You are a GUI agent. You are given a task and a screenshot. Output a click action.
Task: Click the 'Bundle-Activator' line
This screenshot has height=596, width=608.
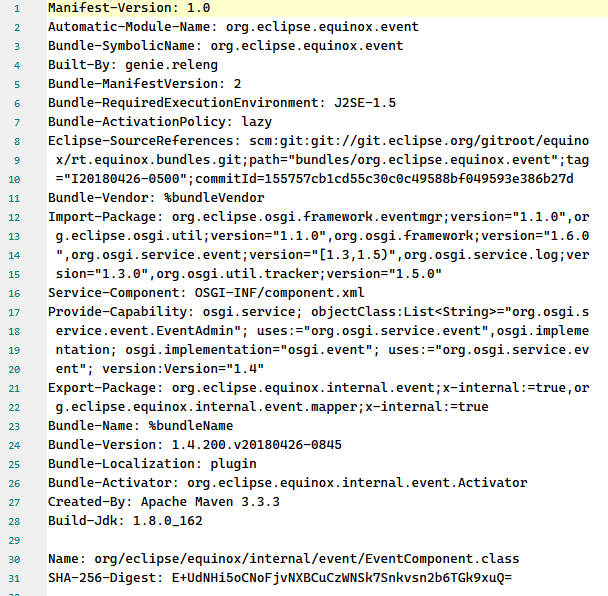point(288,483)
